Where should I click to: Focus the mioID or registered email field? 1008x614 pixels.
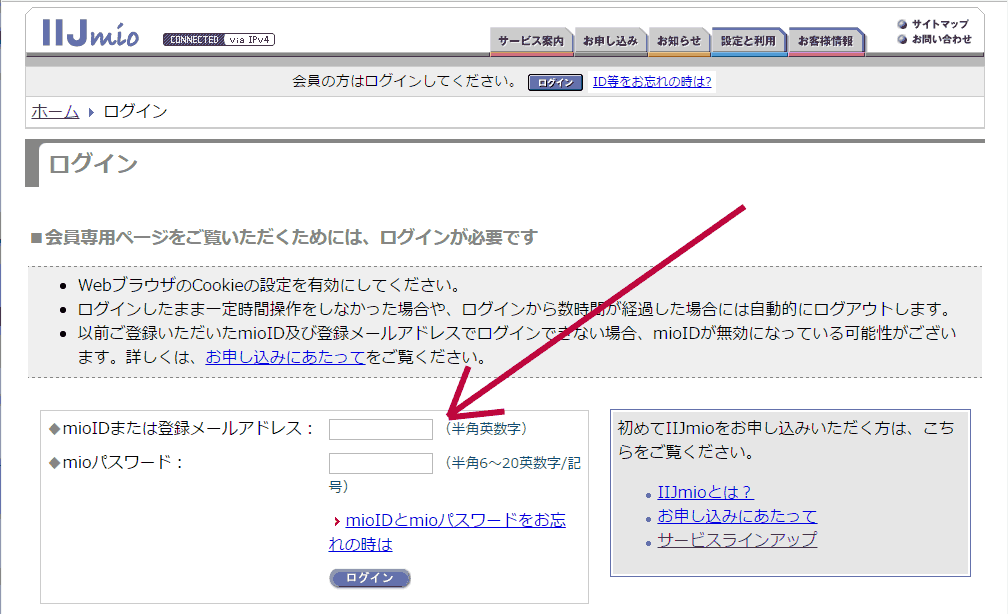[x=380, y=429]
